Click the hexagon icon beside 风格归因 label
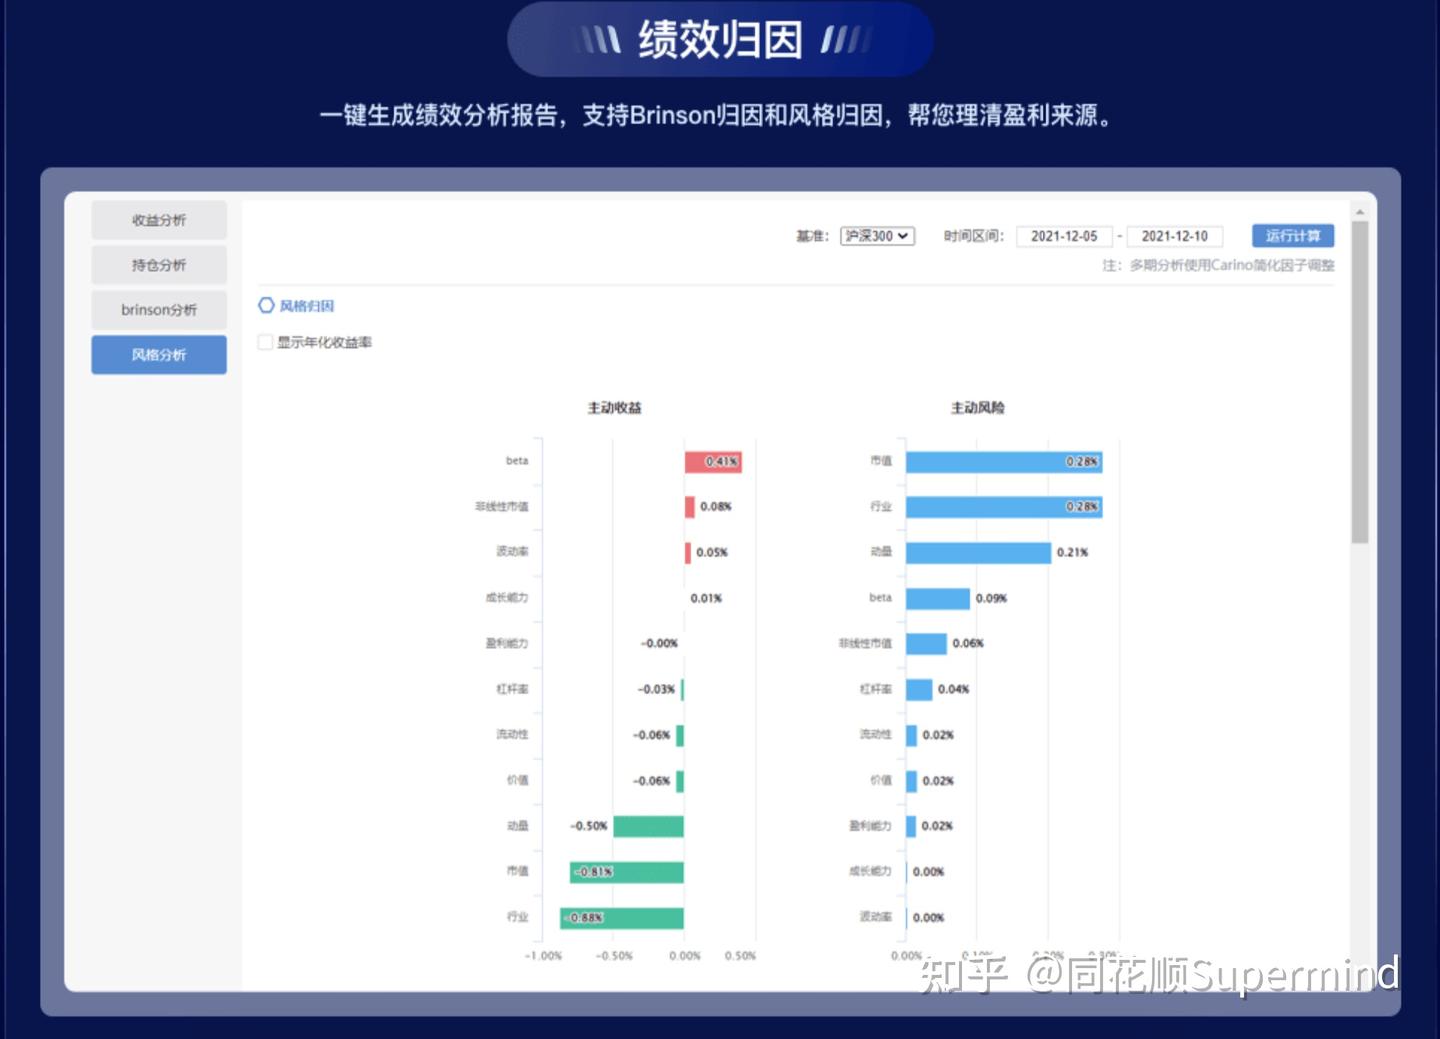 pos(265,305)
